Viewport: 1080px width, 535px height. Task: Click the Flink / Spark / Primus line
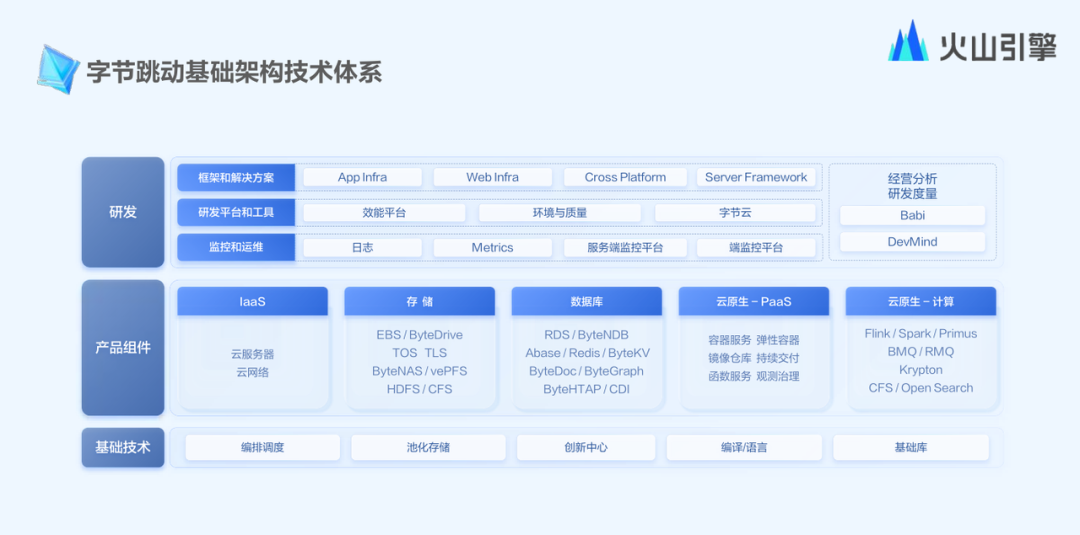[921, 333]
